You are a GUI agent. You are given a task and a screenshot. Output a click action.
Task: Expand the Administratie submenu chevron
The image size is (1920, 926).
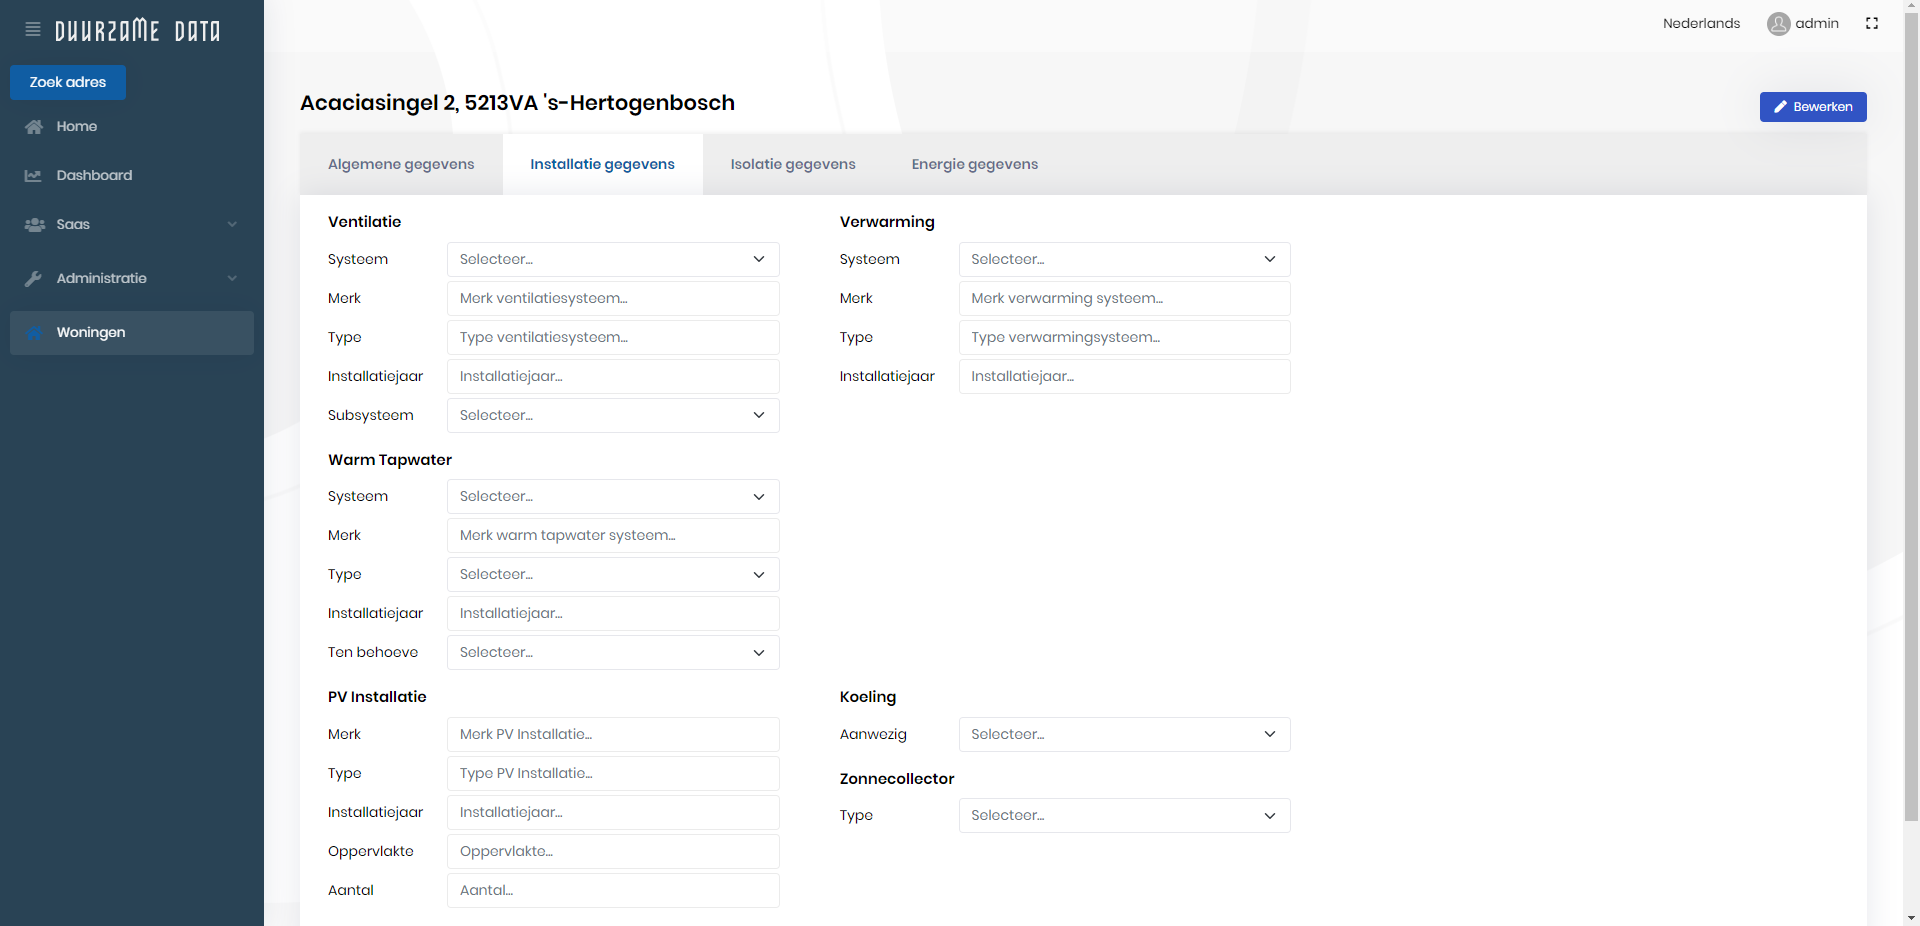click(232, 279)
